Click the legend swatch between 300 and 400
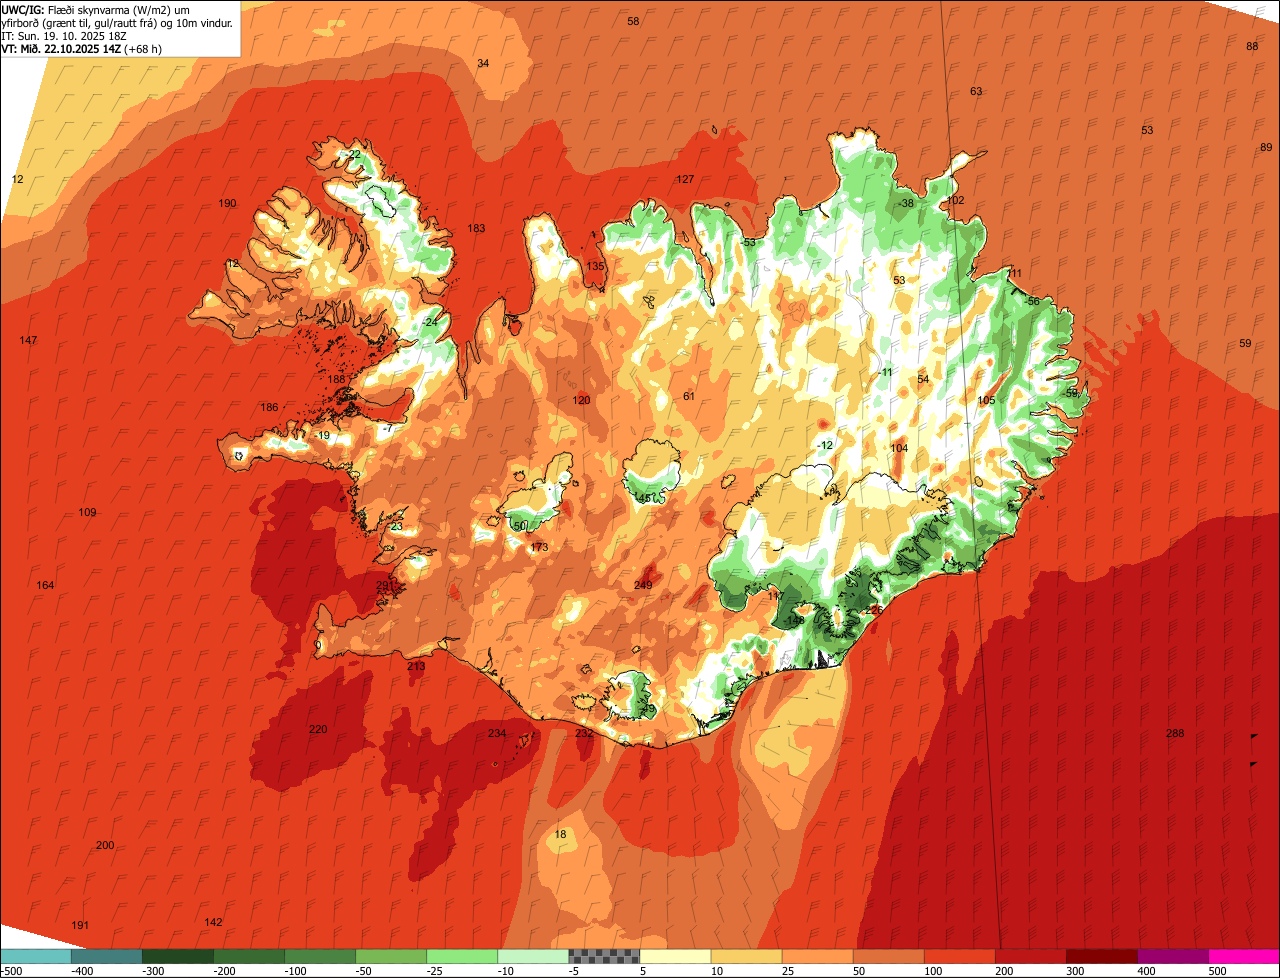Screen dimensions: 1280x978 (1101, 956)
